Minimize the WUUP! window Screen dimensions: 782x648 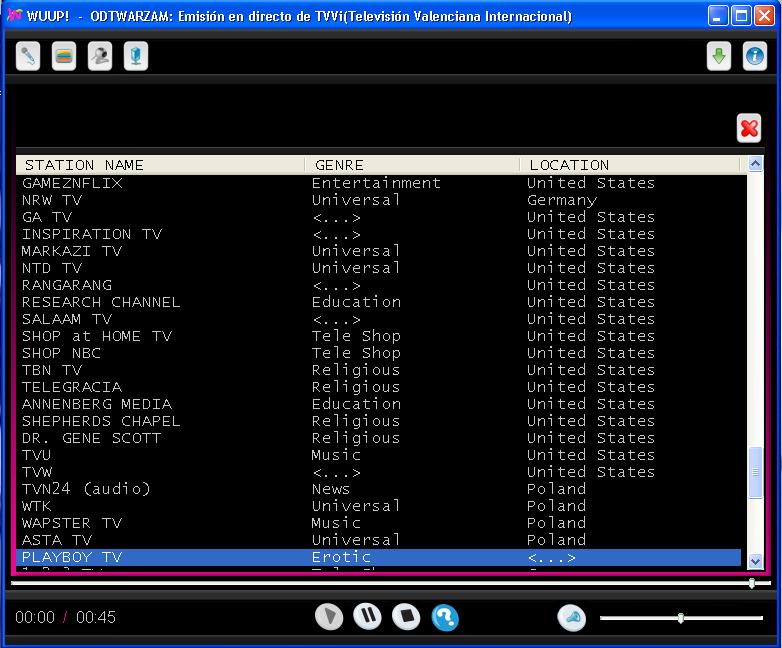[717, 16]
